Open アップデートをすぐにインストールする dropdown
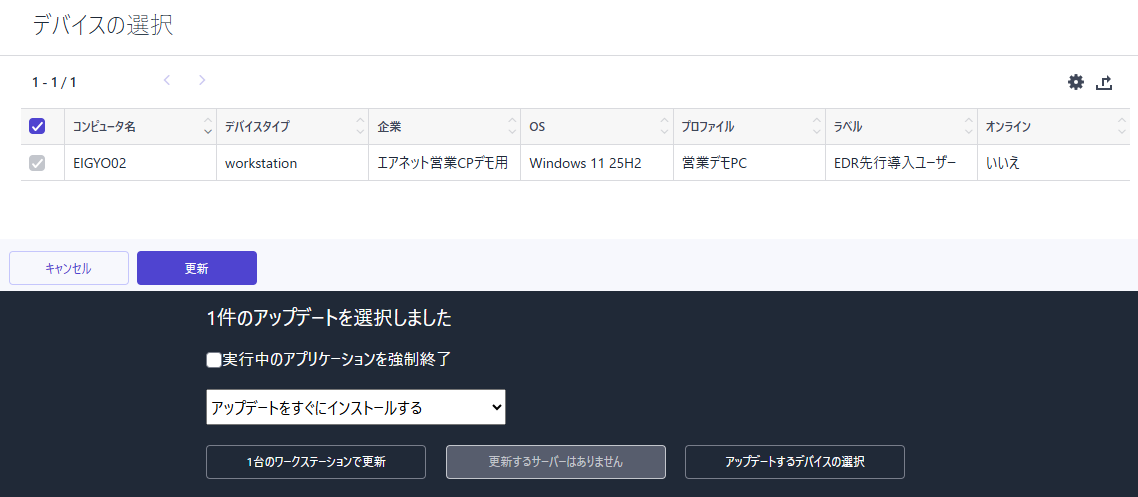Viewport: 1138px width, 497px height. pos(356,408)
